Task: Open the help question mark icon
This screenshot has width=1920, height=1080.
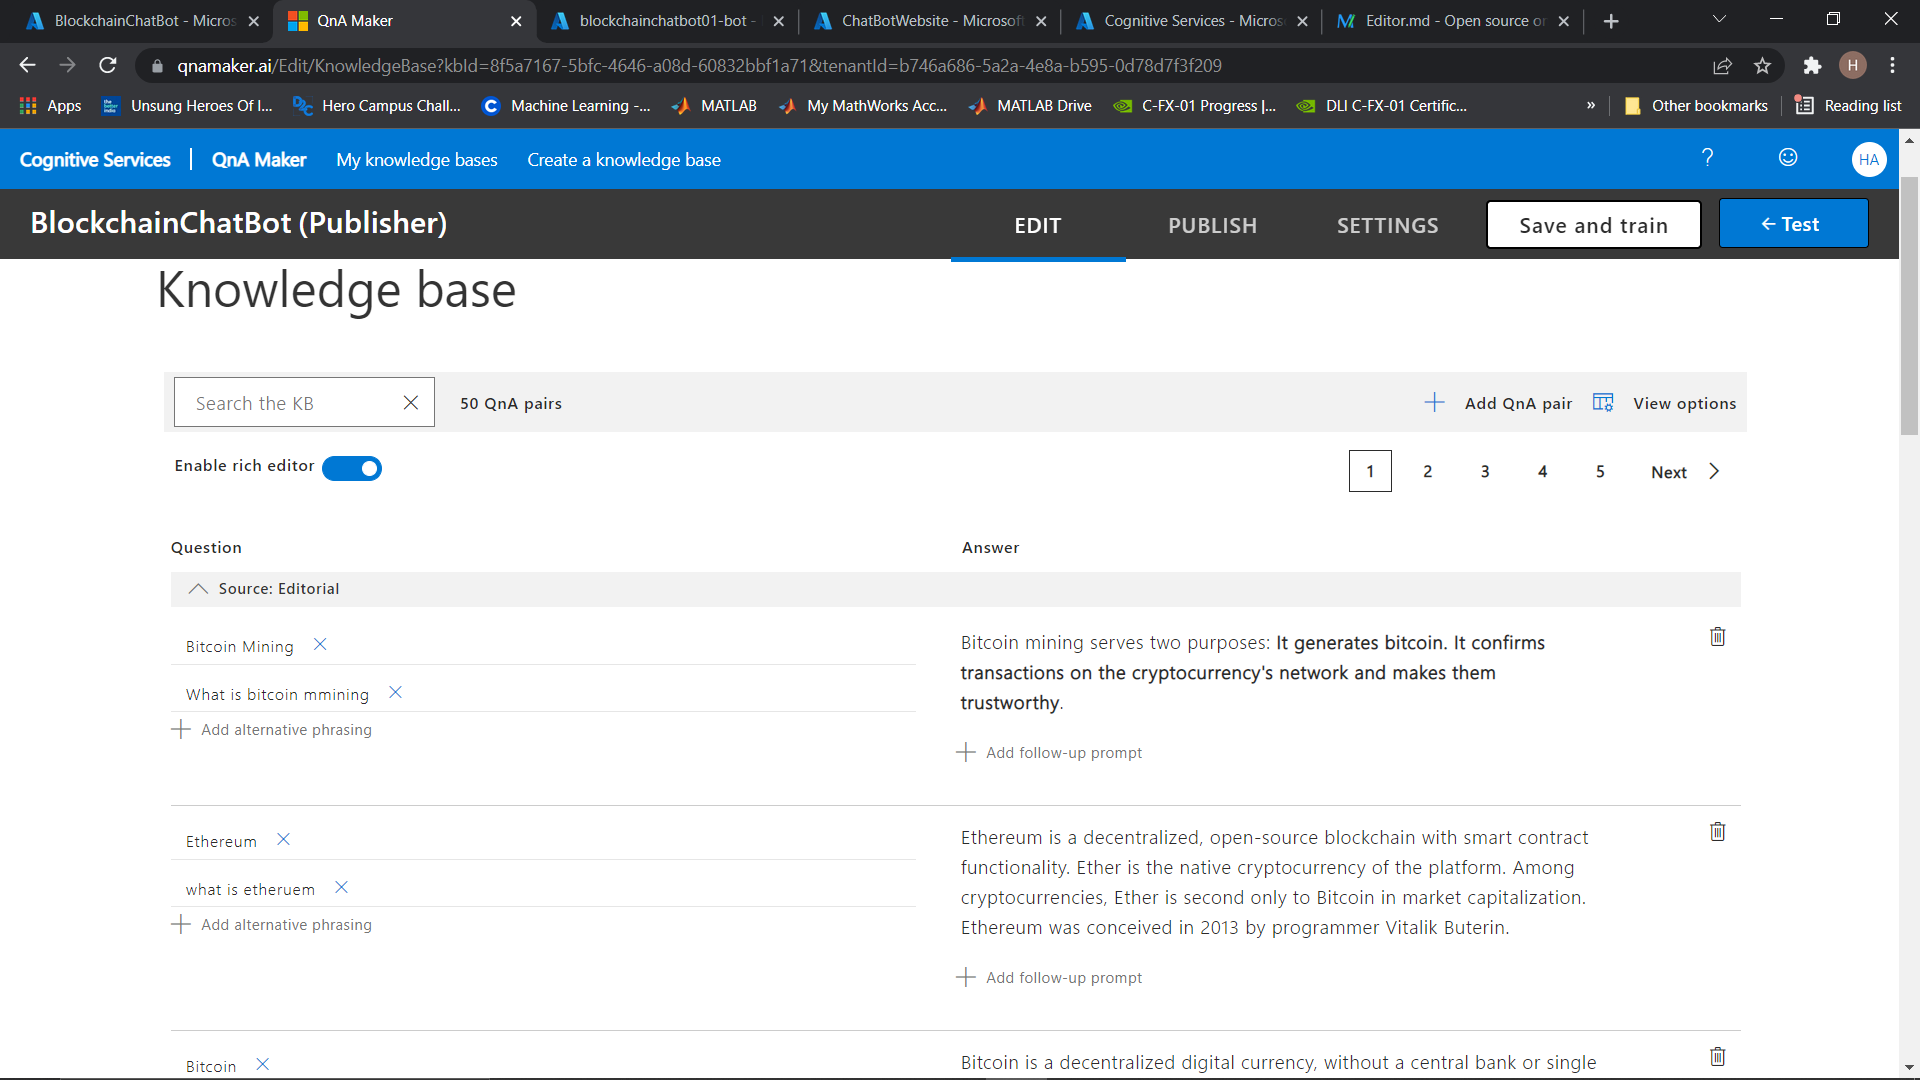Action: [x=1707, y=158]
